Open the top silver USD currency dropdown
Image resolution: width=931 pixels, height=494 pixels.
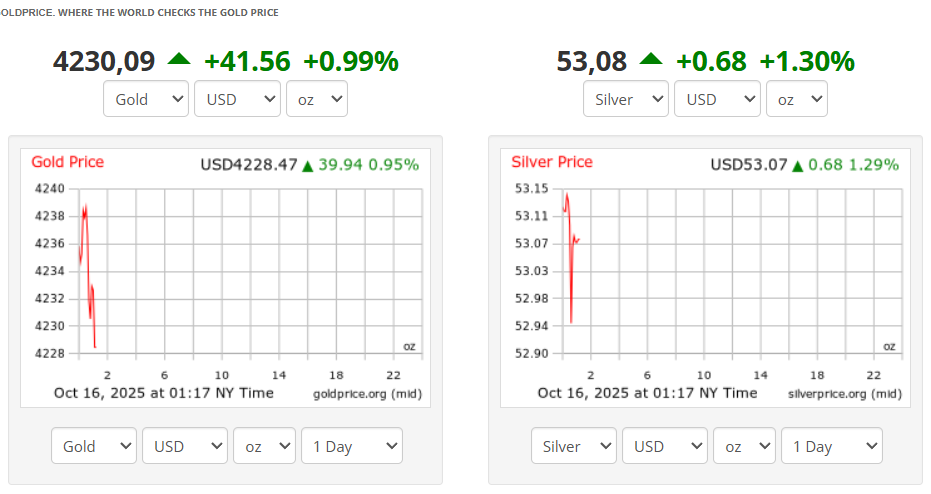[x=717, y=99]
